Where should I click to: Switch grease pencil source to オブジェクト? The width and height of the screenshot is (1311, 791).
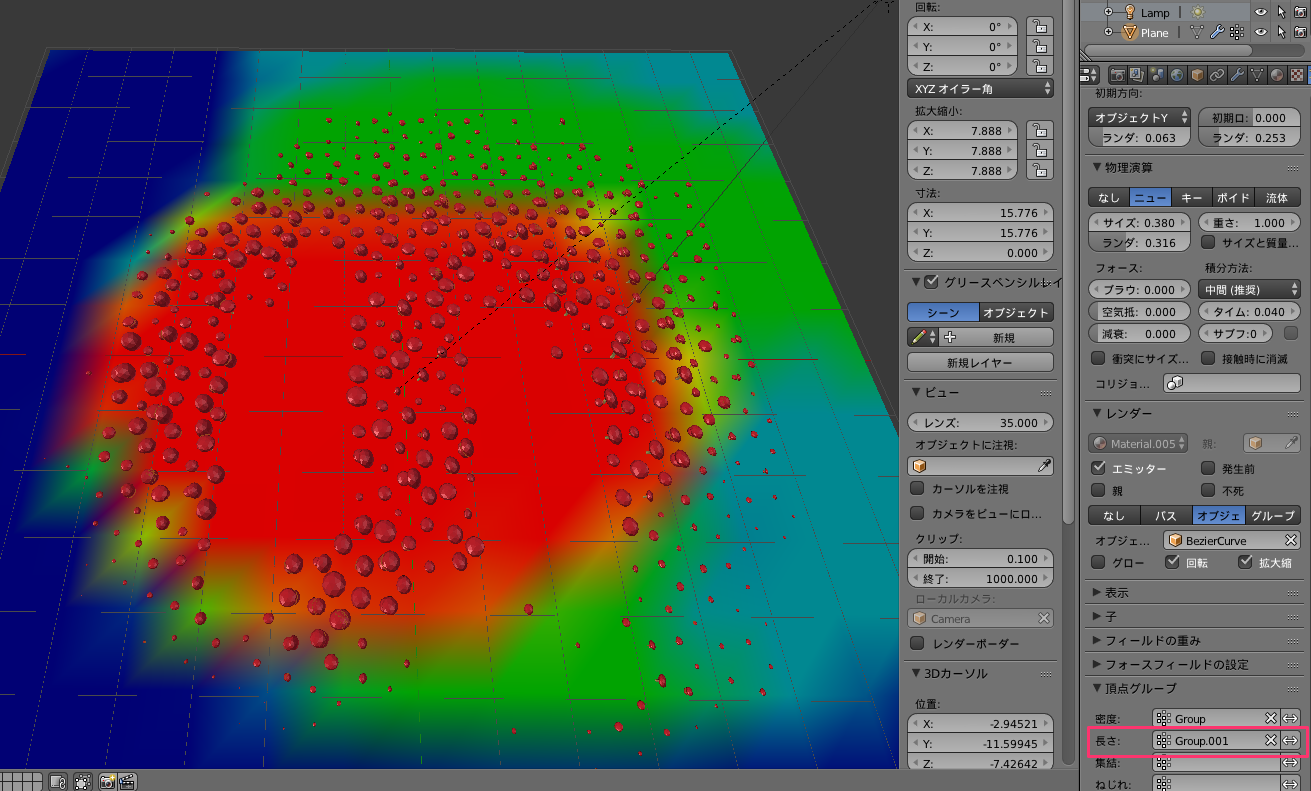(x=1015, y=313)
